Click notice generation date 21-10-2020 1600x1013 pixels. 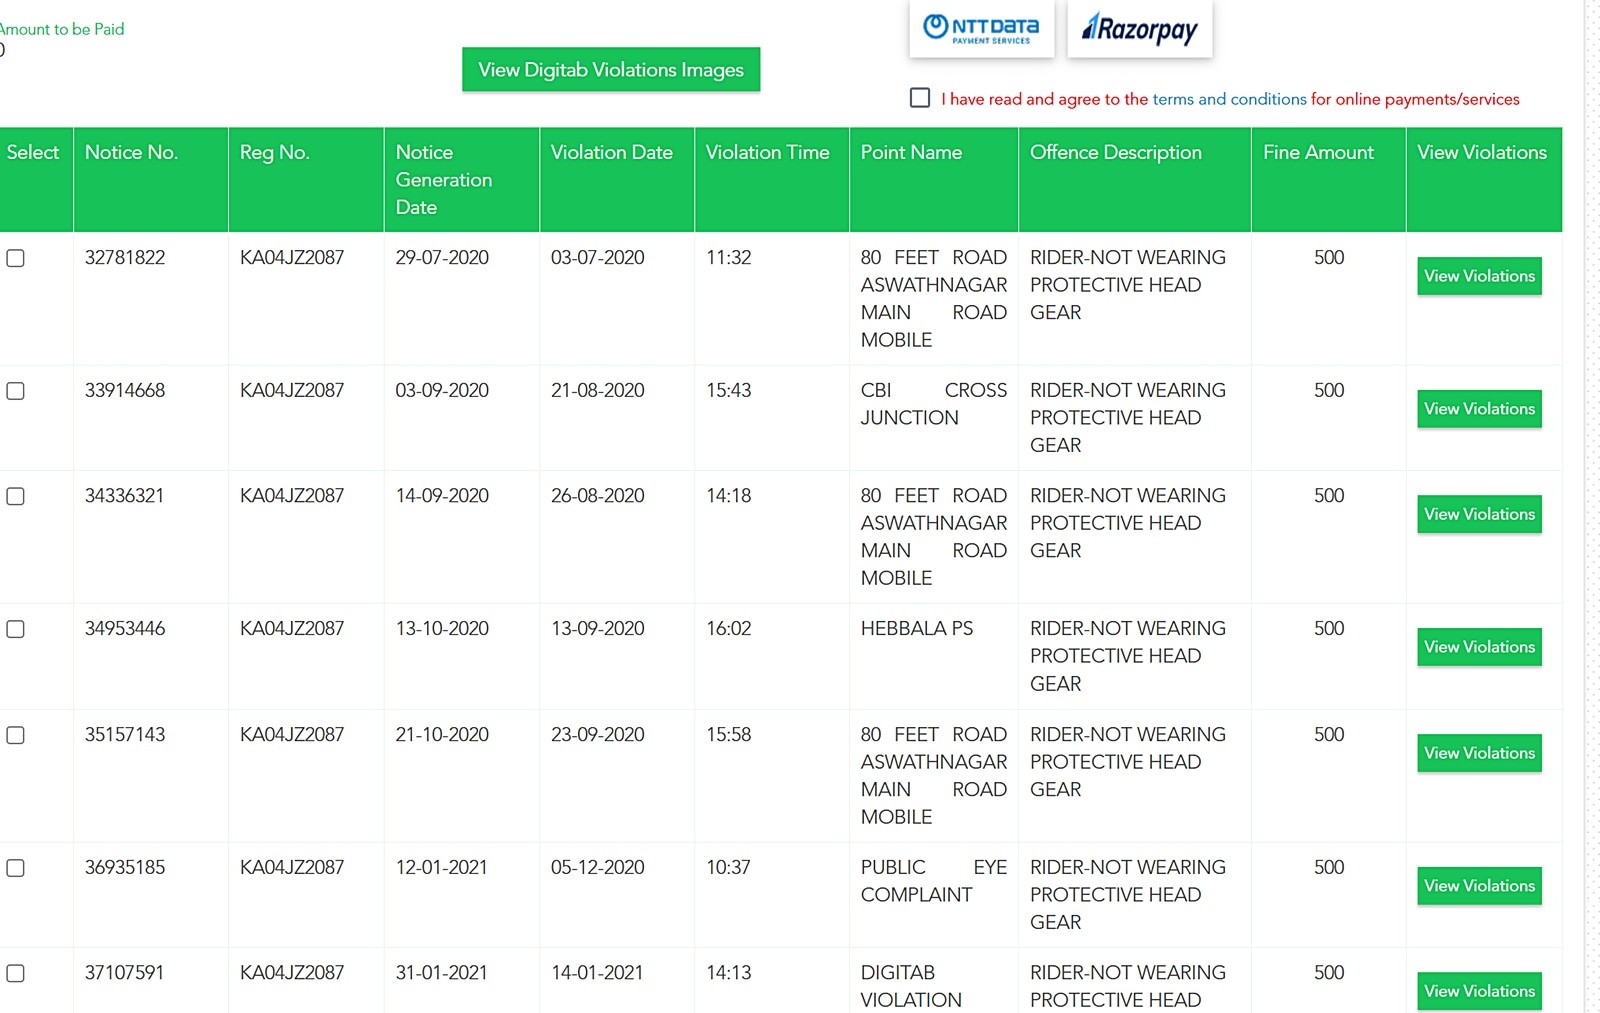coord(442,735)
